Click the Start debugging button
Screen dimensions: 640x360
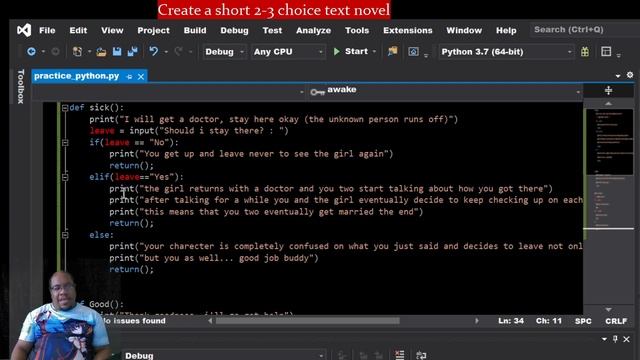(x=350, y=51)
